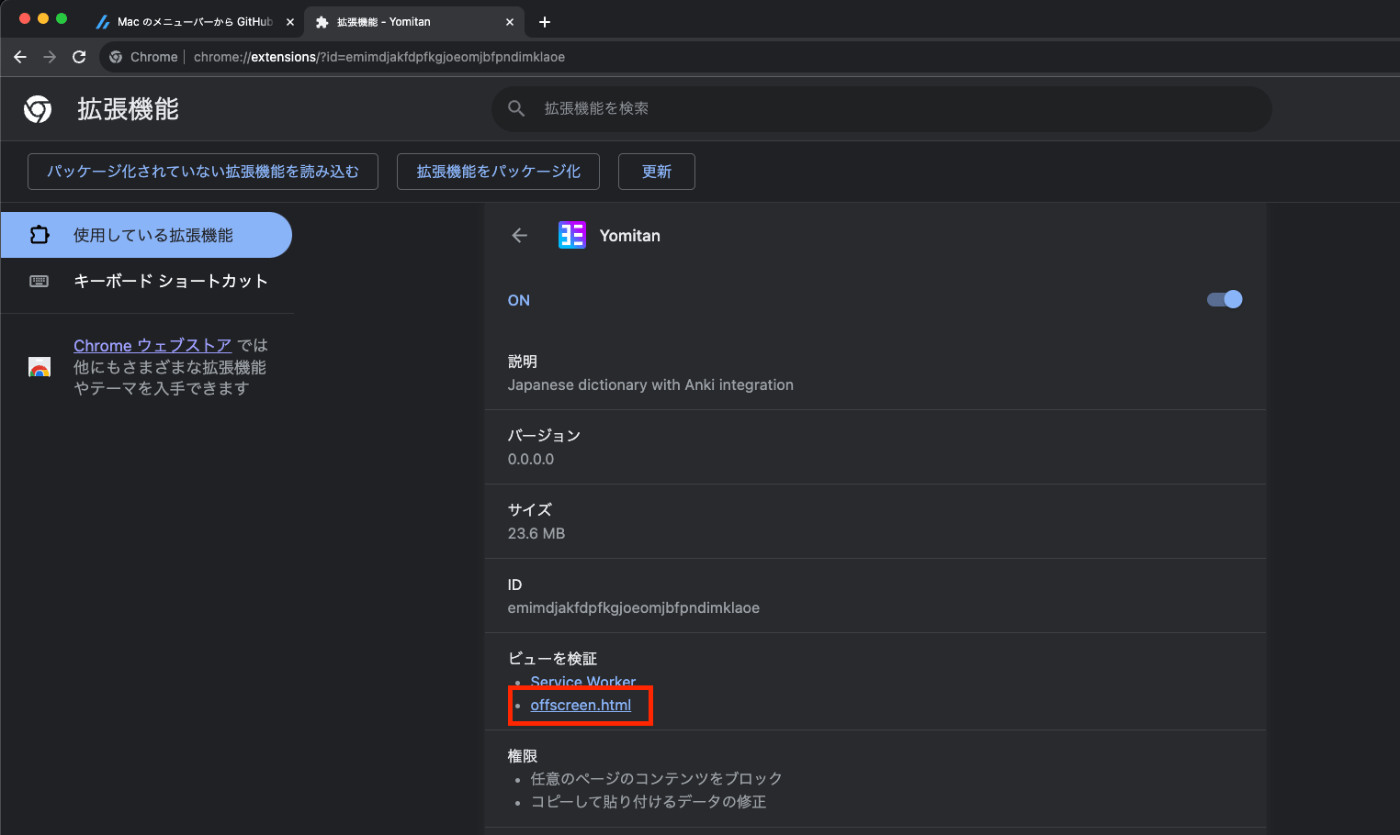1400x835 pixels.
Task: Toggle the Yomitan ON switch
Action: click(x=1225, y=299)
